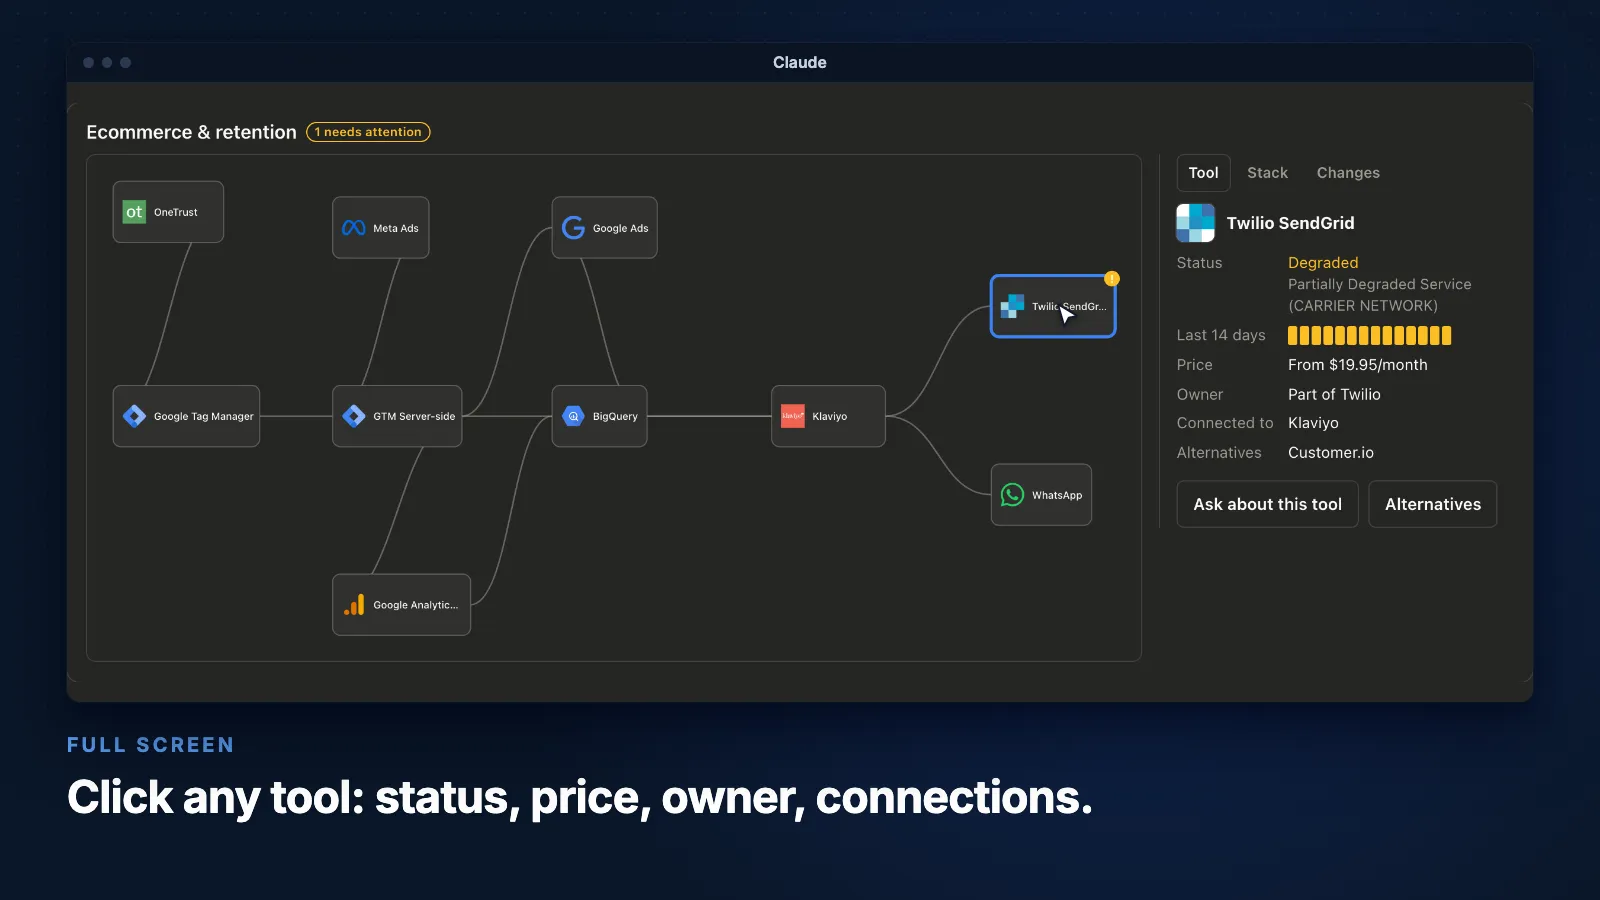Screen dimensions: 1600x900
Task: Click the Last 14 days status bar
Action: pyautogui.click(x=1369, y=336)
